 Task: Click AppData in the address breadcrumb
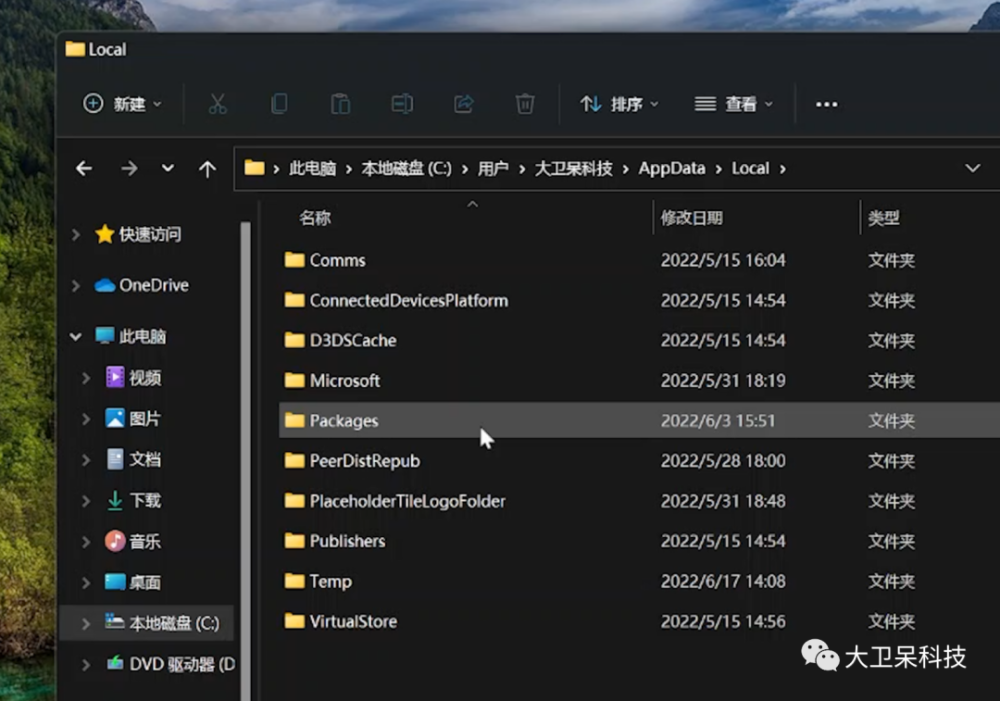pyautogui.click(x=672, y=169)
